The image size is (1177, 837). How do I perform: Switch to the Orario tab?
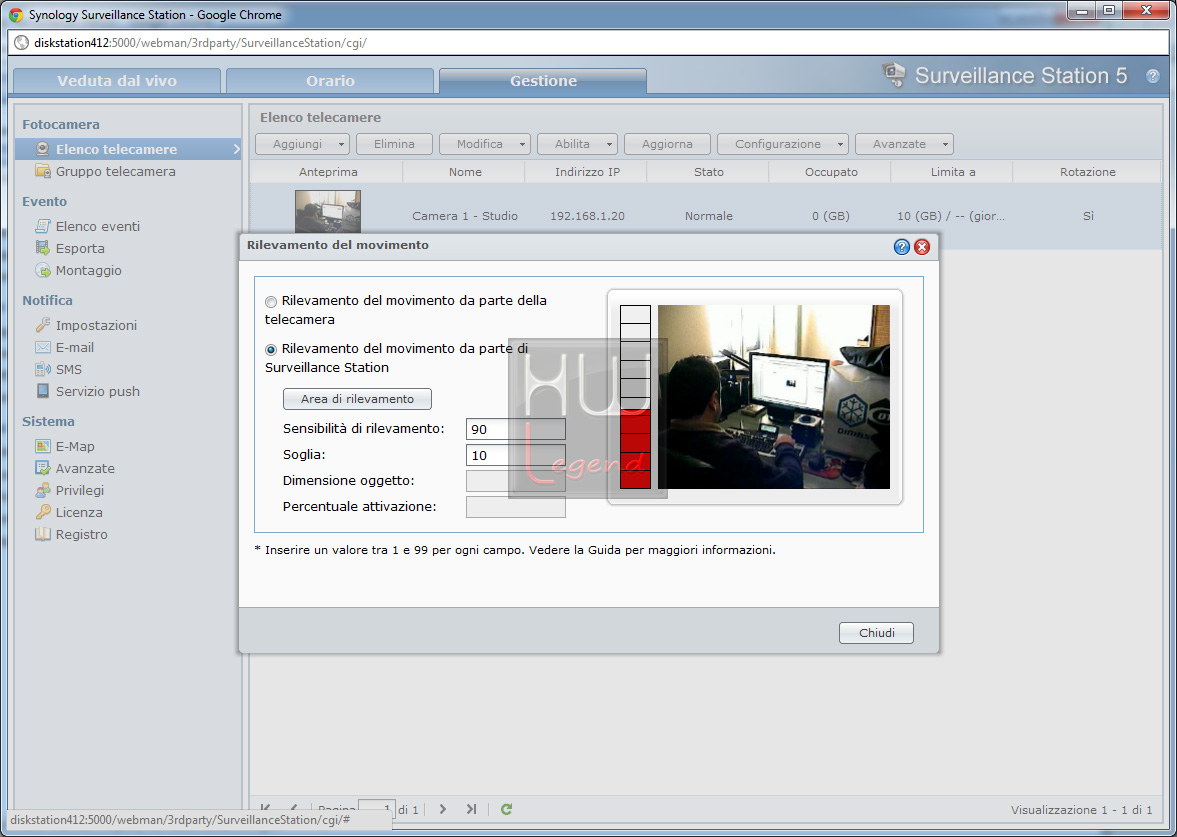pos(330,81)
